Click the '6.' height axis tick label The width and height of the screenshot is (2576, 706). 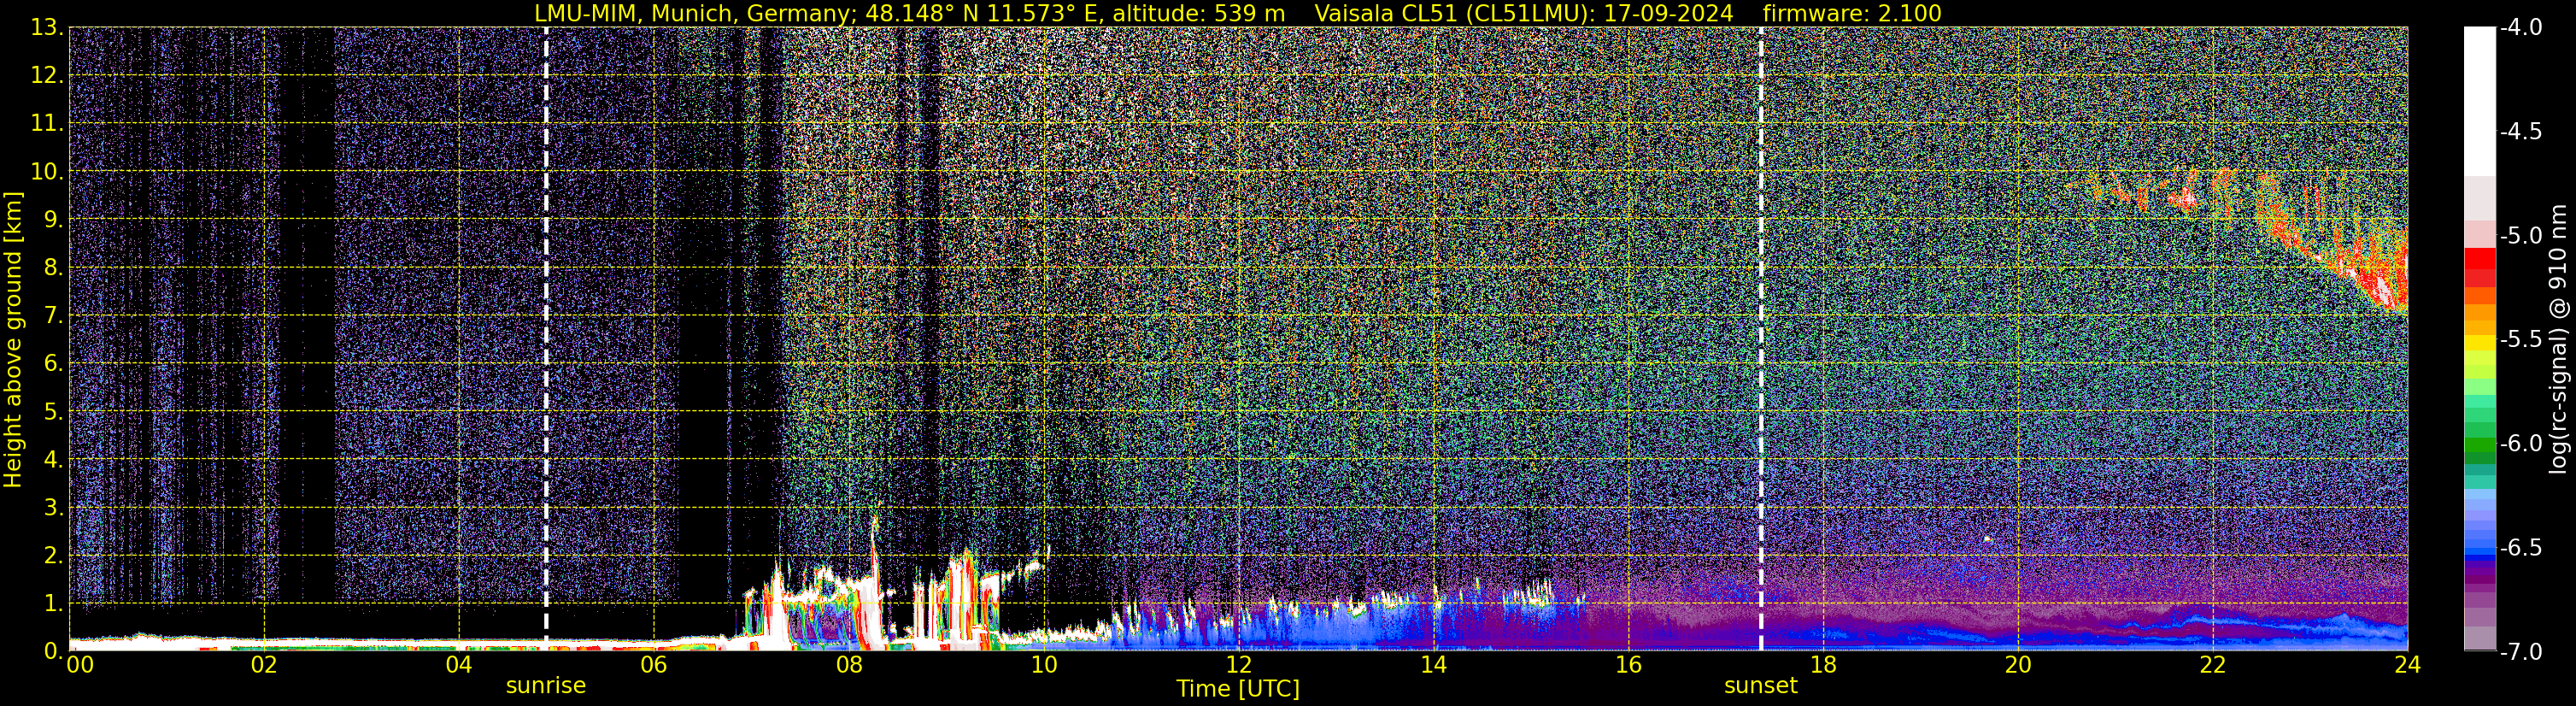pos(53,364)
